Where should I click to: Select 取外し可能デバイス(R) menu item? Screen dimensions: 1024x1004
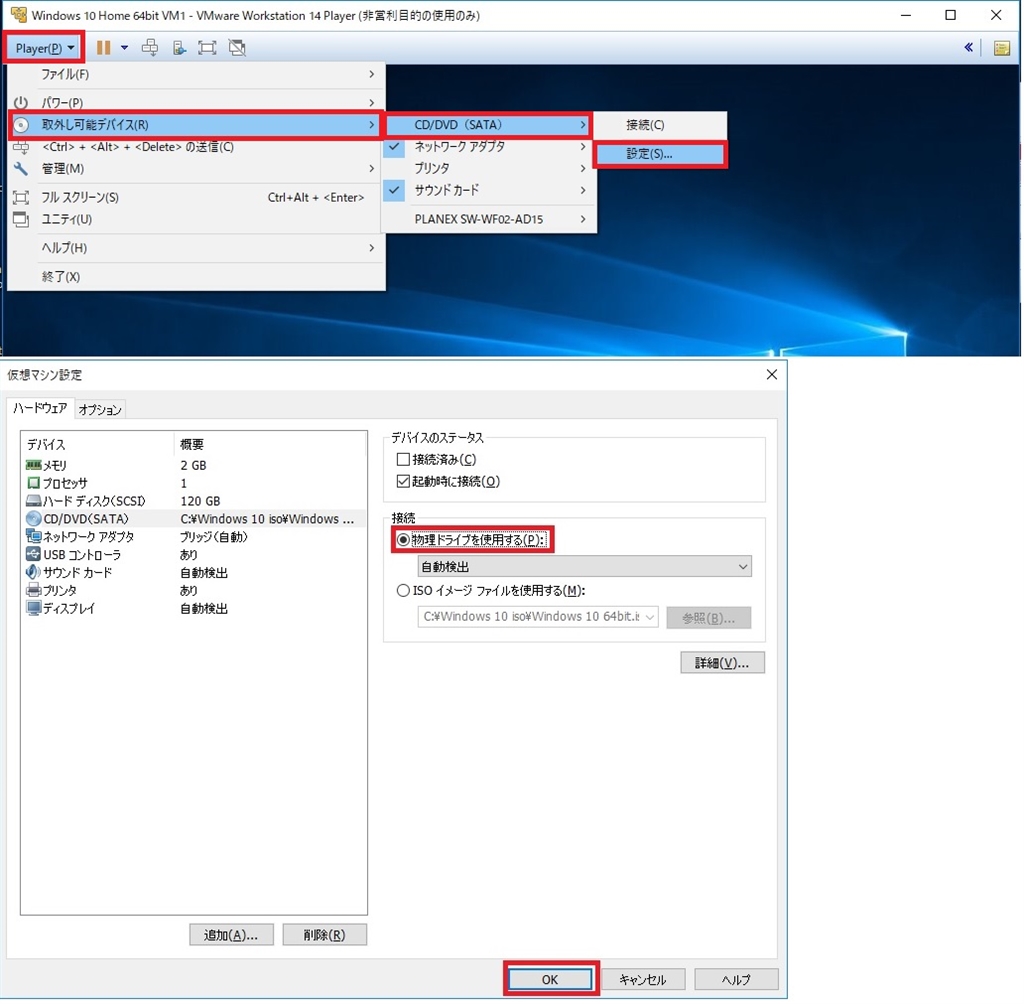pyautogui.click(x=195, y=125)
